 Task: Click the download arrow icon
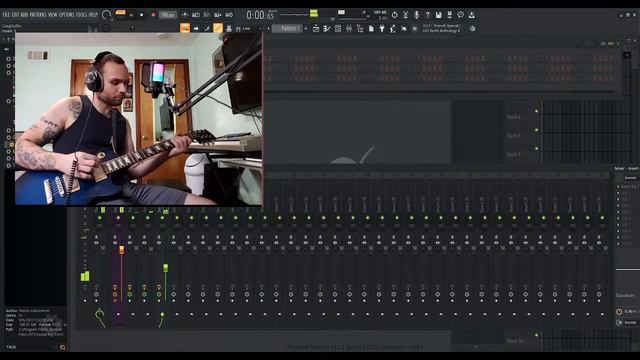(x=471, y=15)
